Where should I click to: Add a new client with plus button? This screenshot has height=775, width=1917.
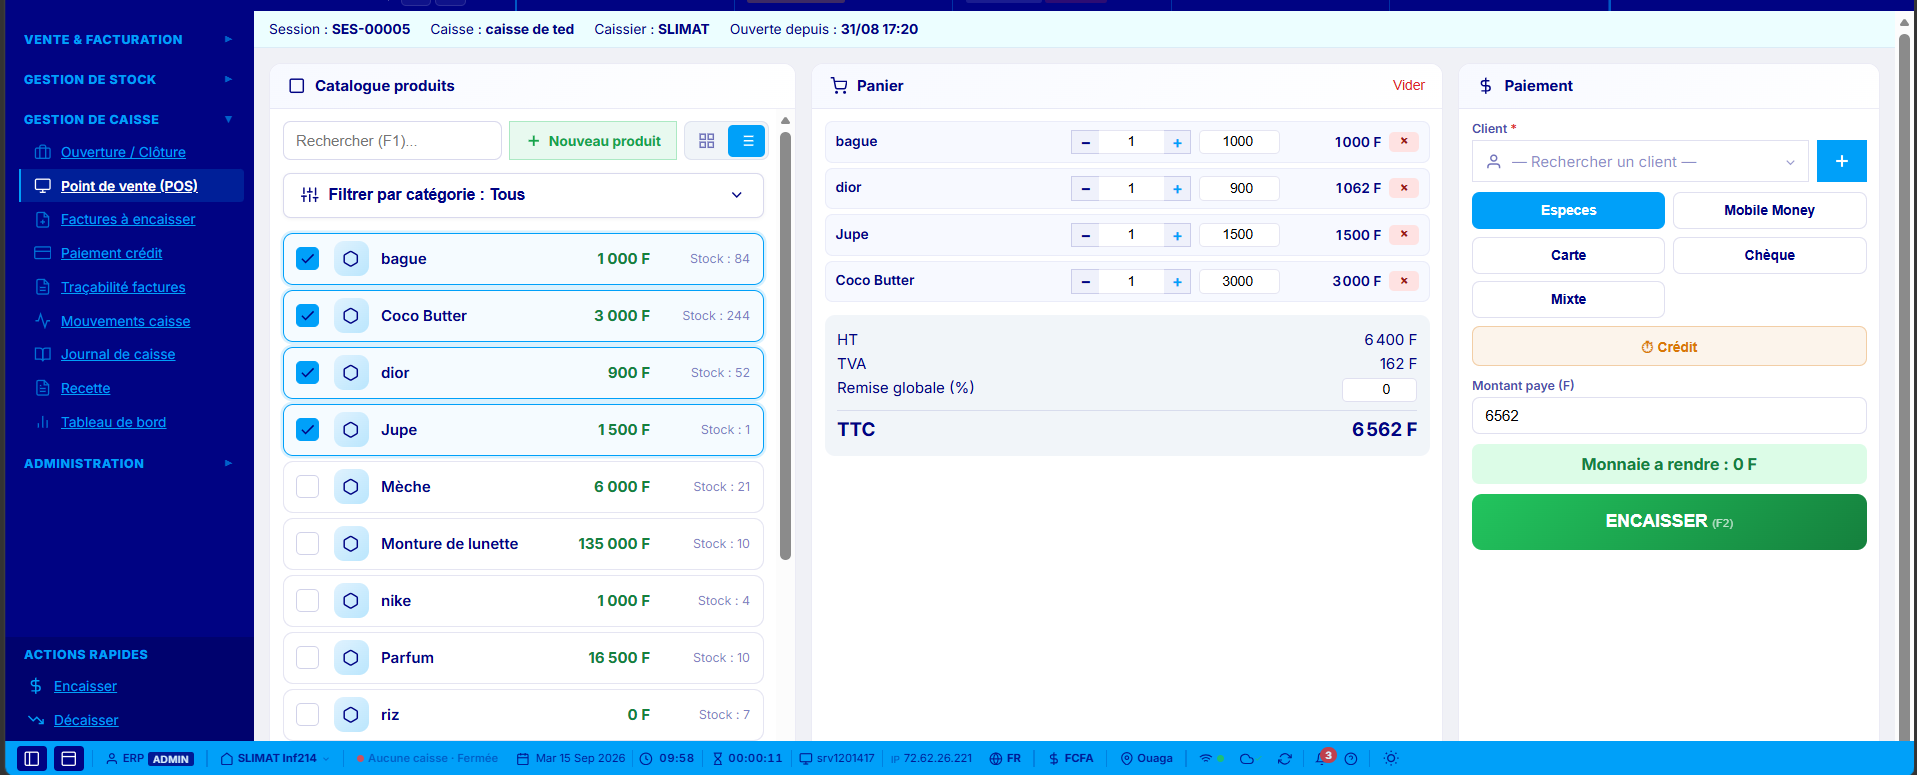coord(1841,161)
